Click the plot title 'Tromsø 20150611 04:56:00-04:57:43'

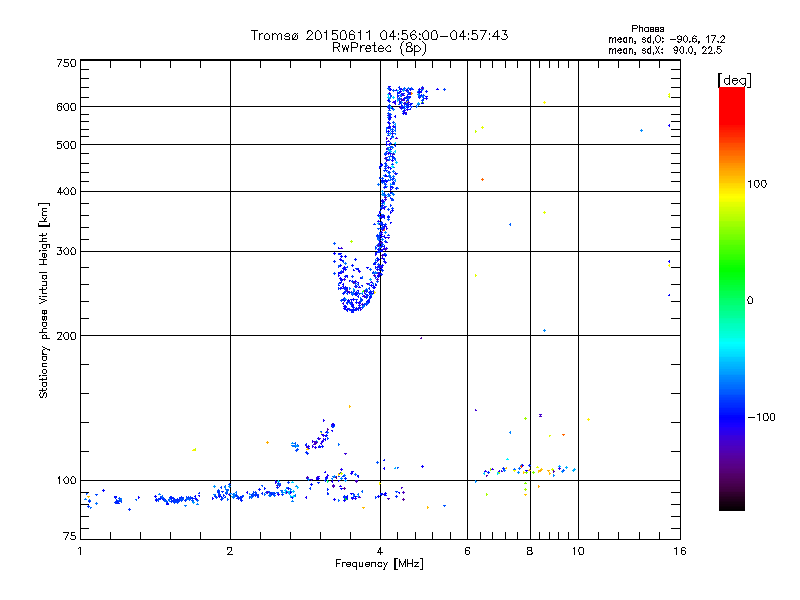(x=379, y=35)
